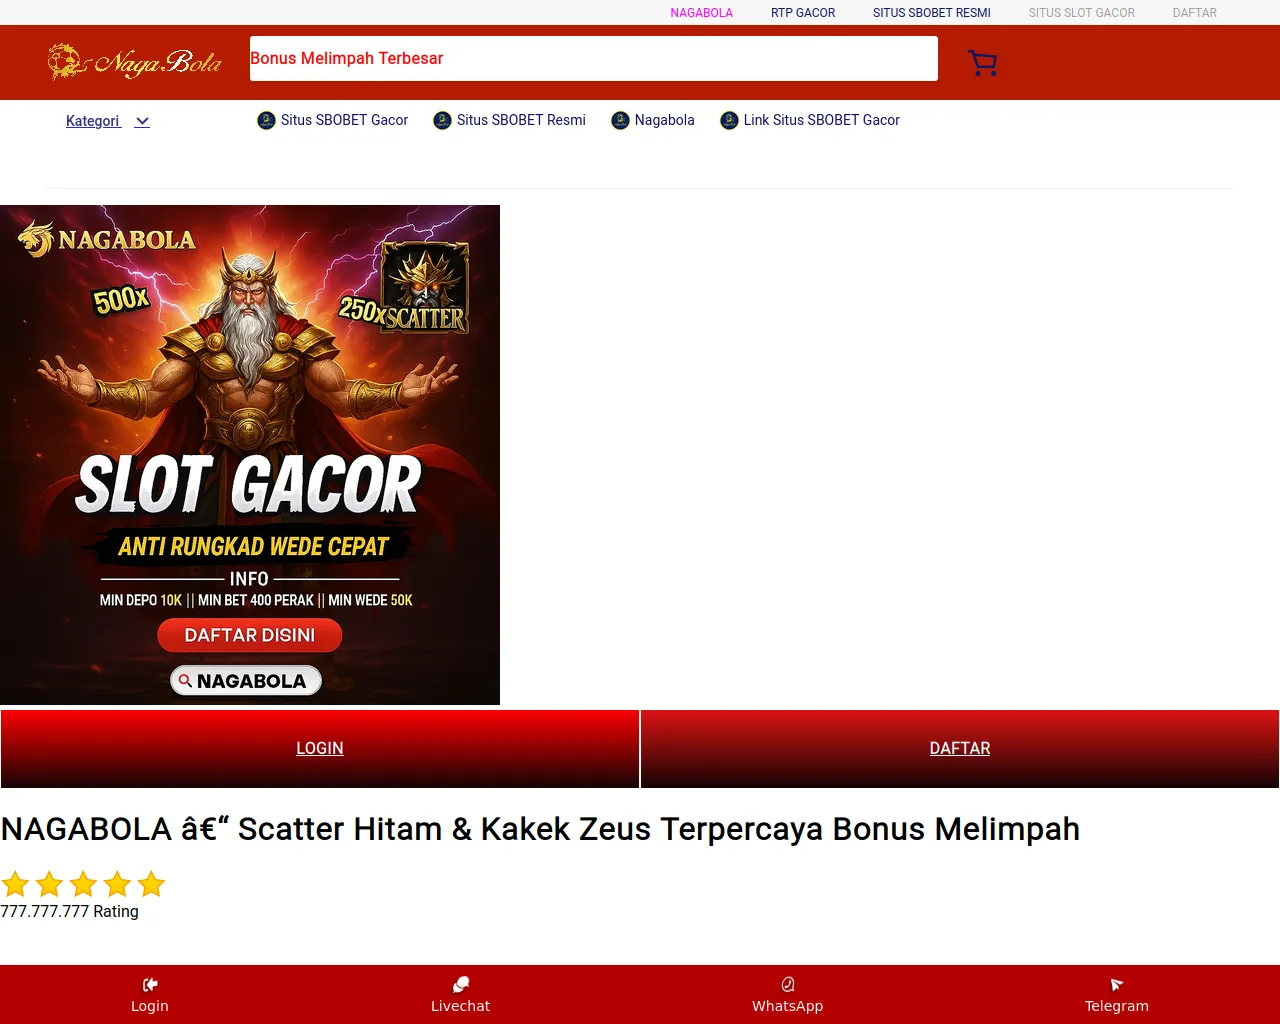Click the large red LOGIN button
1280x1024 pixels.
click(x=320, y=749)
